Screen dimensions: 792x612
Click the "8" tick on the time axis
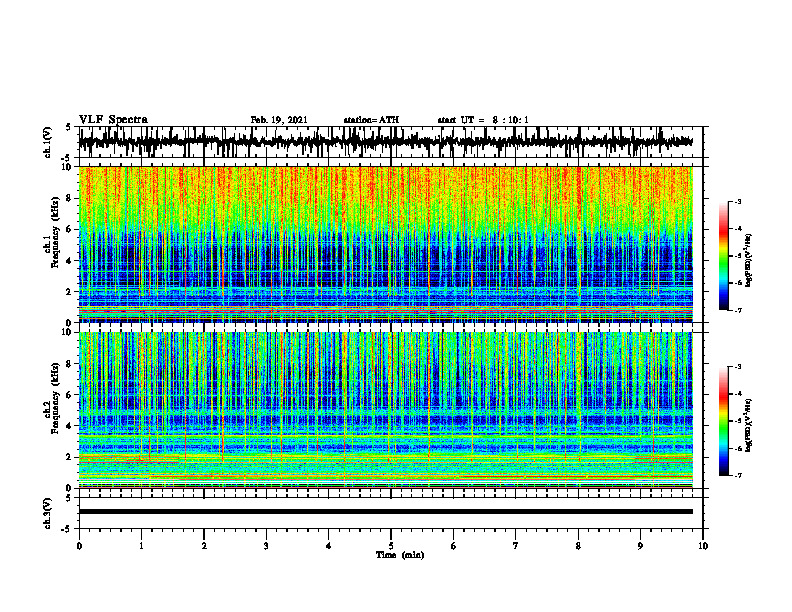(x=578, y=546)
